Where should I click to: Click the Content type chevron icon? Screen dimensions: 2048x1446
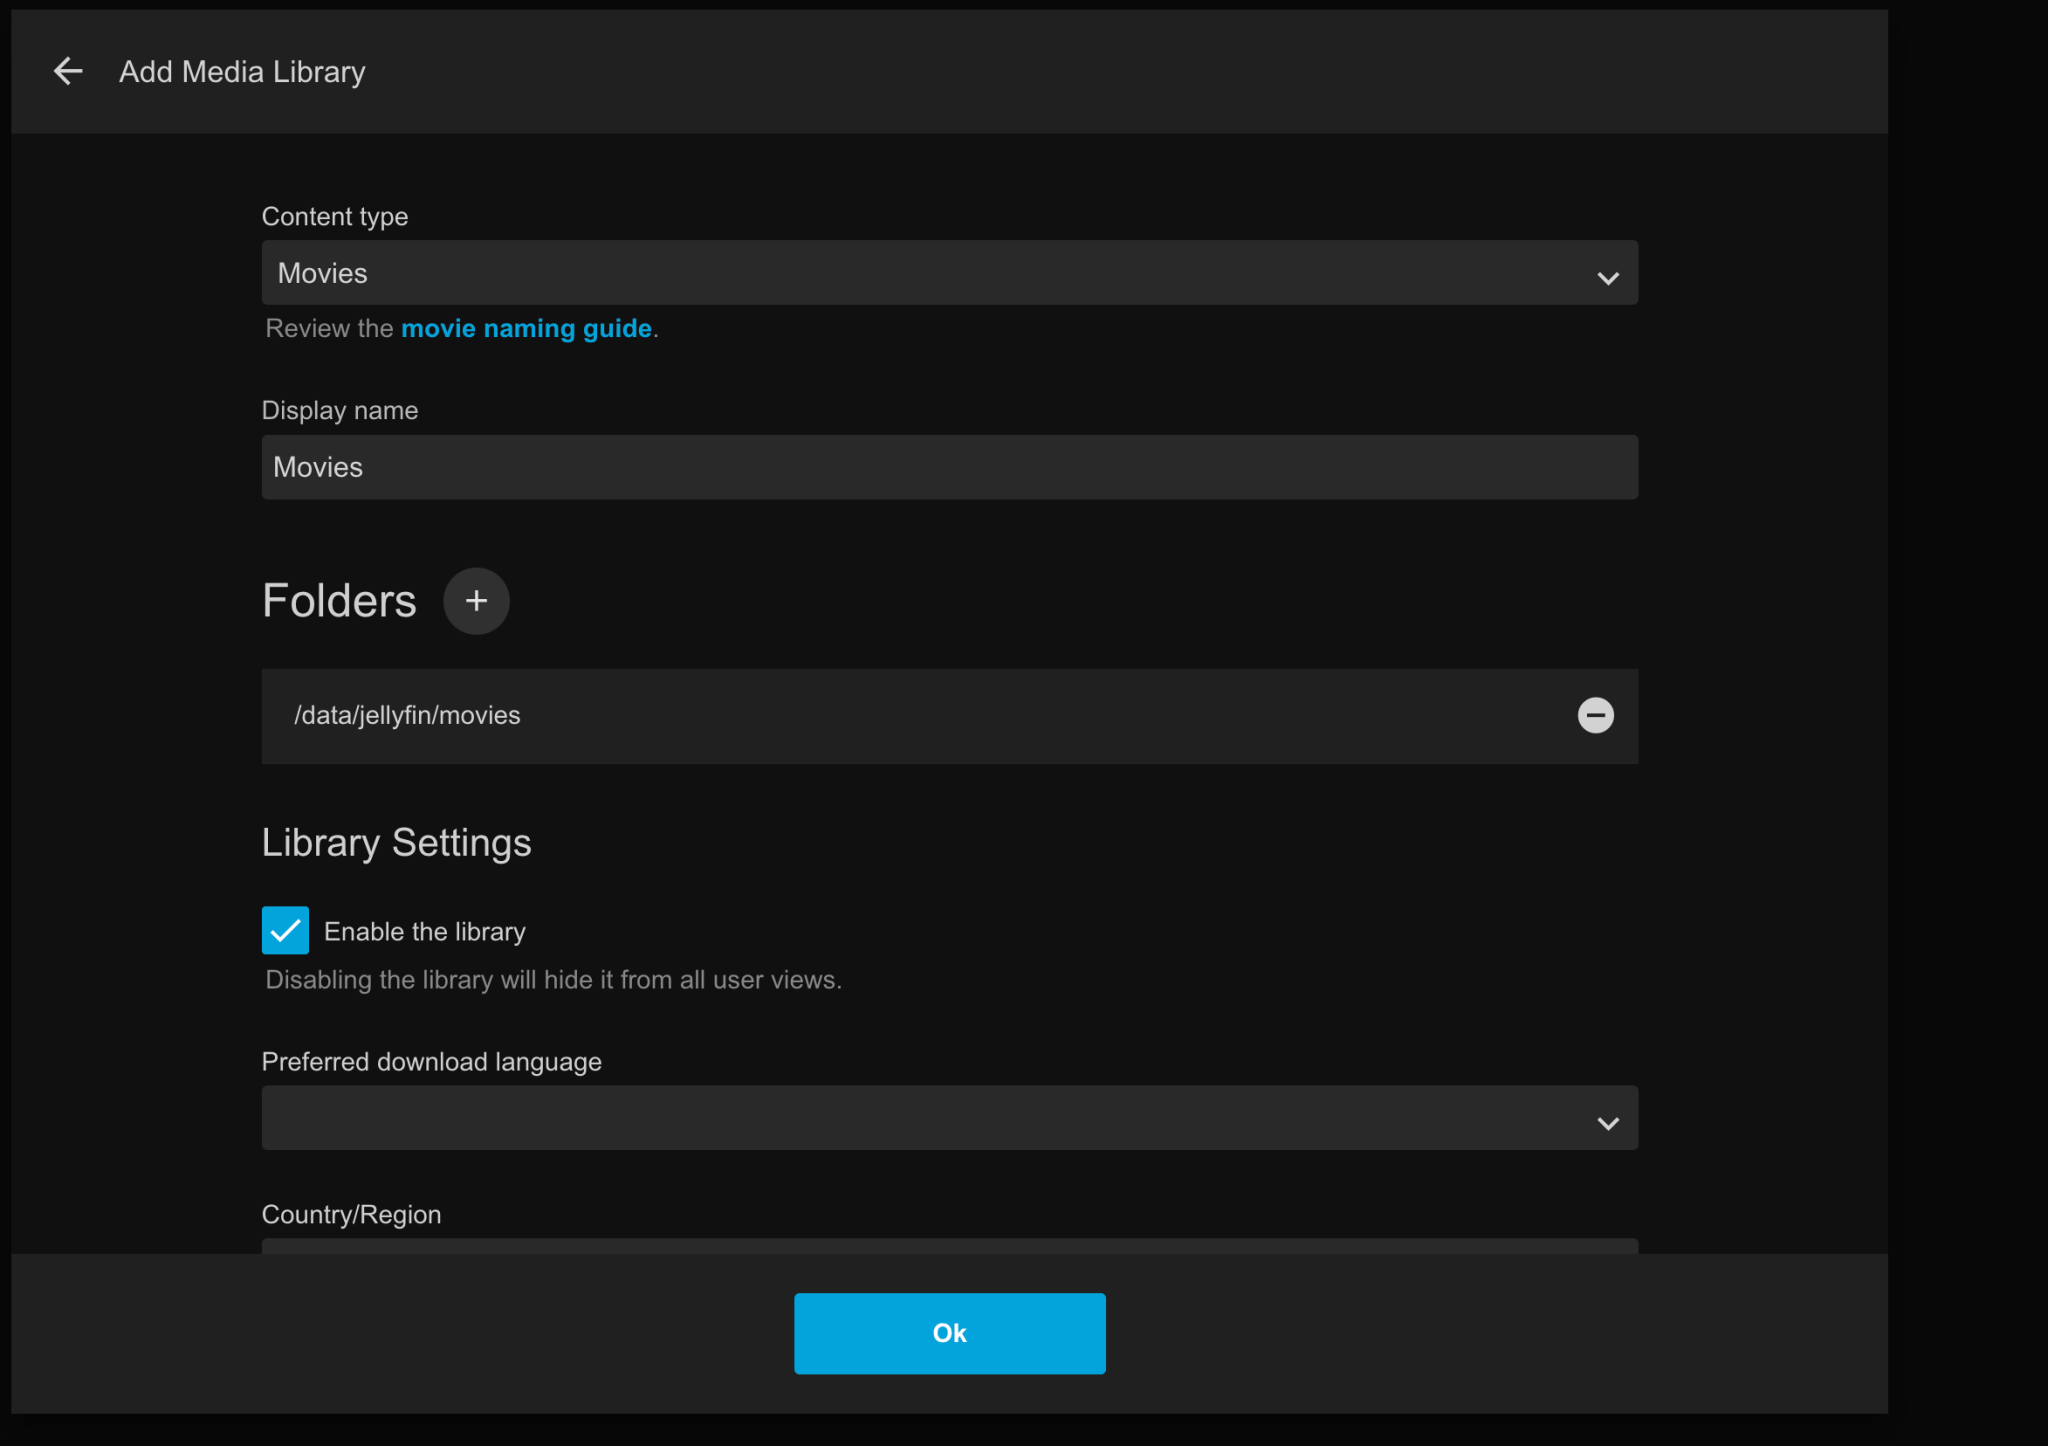[x=1608, y=278]
